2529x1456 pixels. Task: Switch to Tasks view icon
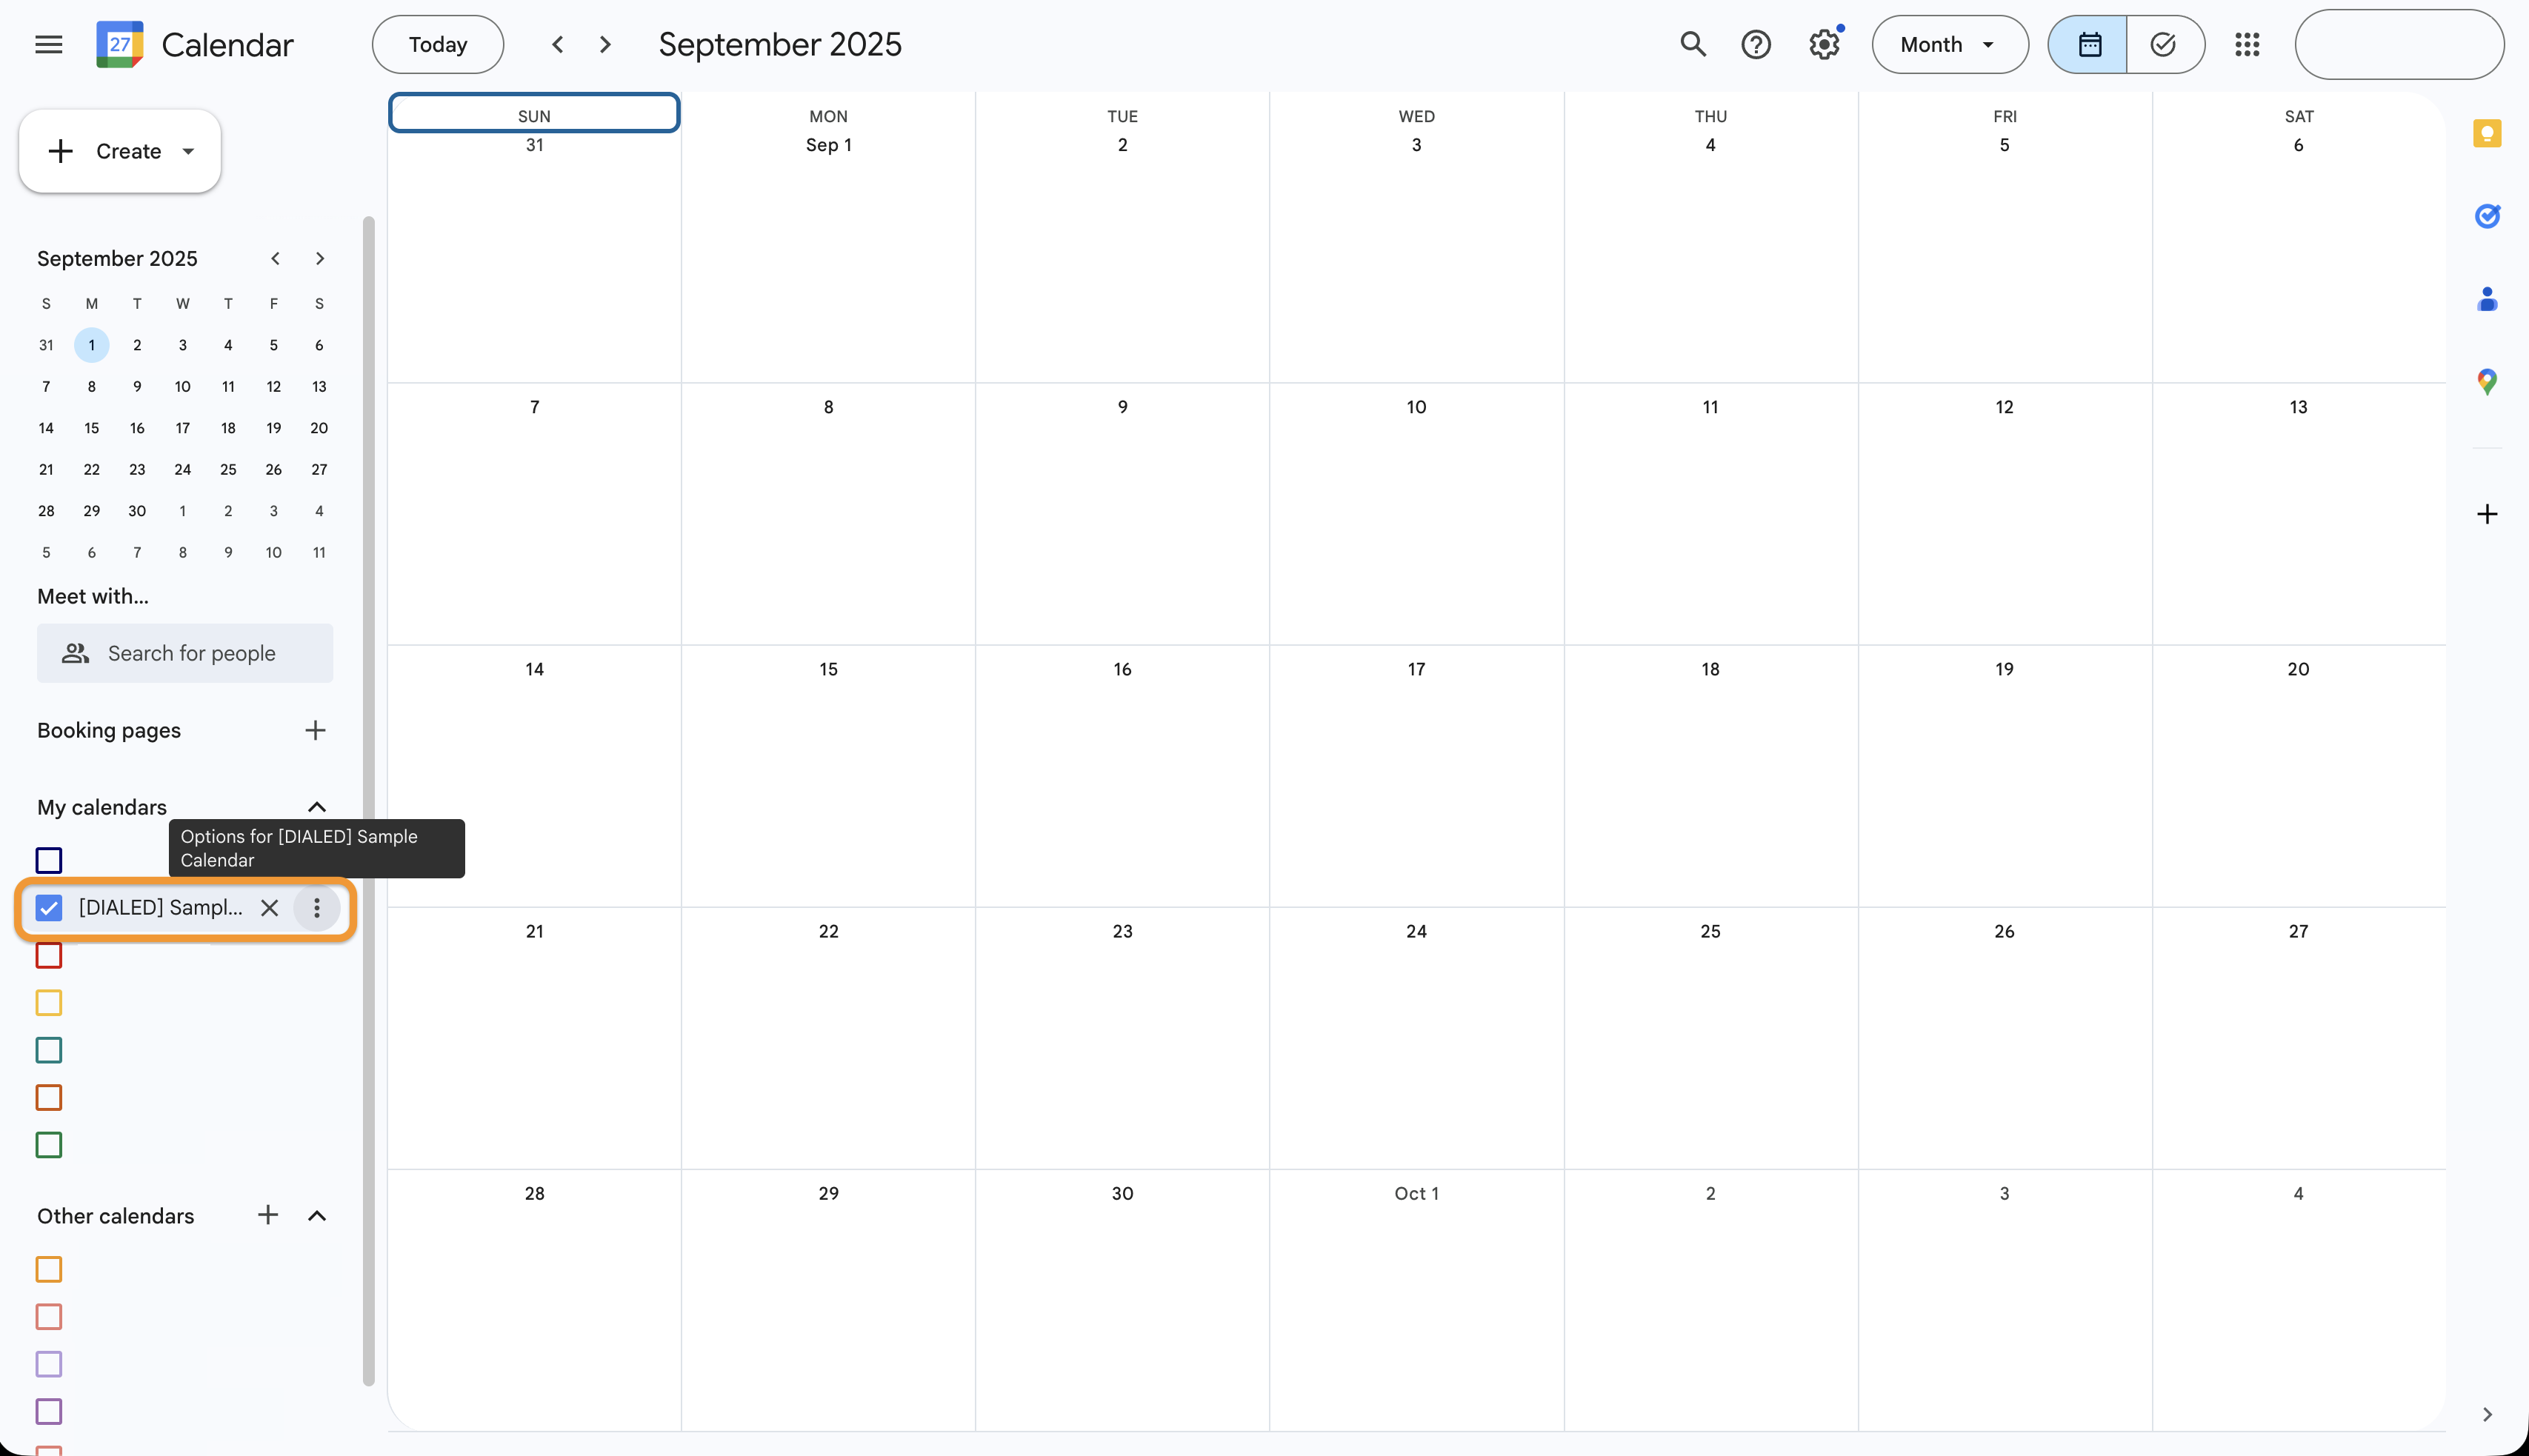2164,44
